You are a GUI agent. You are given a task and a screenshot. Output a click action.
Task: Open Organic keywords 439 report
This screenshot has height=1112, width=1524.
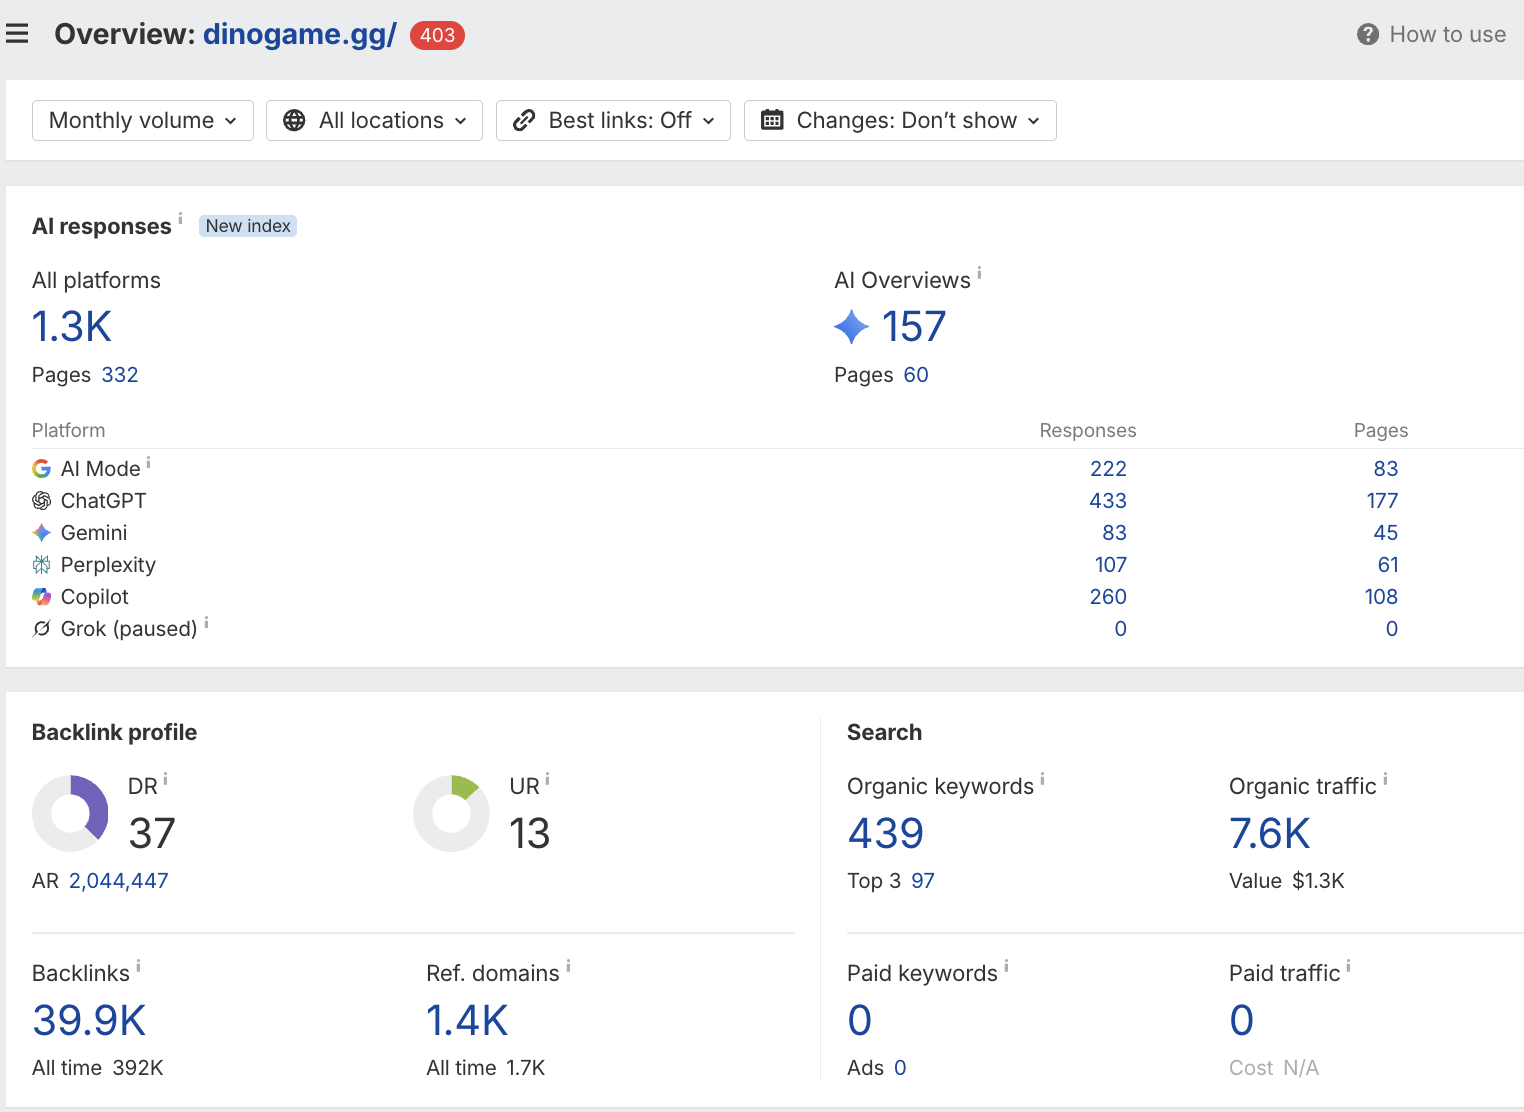tap(886, 834)
